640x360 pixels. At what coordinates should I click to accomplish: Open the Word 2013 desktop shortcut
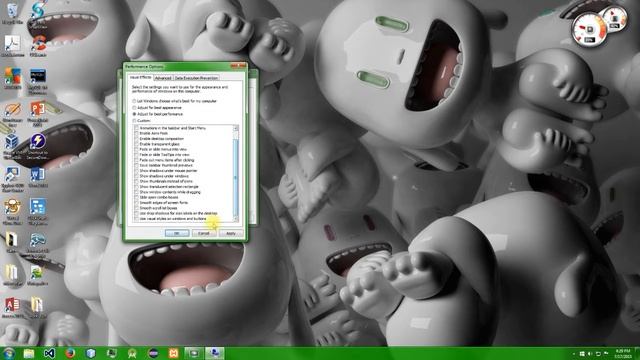(38, 178)
